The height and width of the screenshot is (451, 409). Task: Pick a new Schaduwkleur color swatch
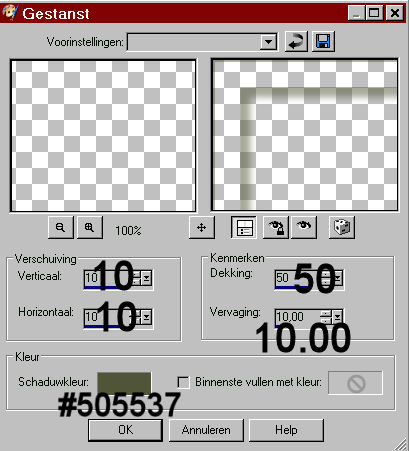coord(124,383)
